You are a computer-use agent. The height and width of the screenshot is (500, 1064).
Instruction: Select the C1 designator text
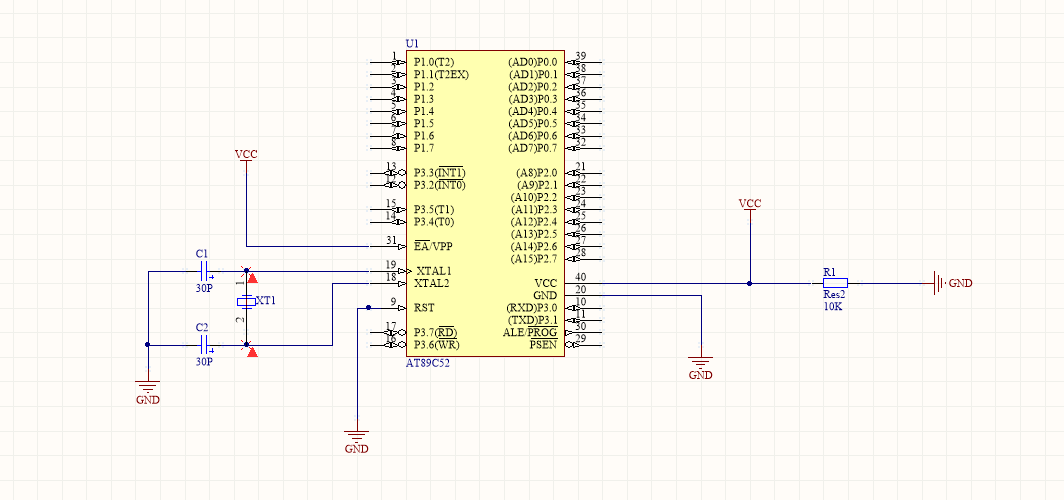tap(202, 254)
